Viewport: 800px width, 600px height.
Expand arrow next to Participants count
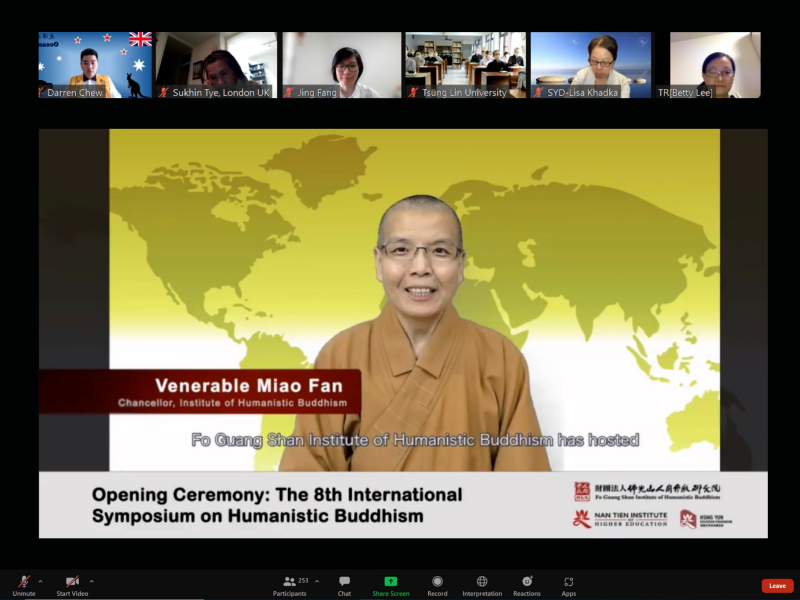(317, 581)
